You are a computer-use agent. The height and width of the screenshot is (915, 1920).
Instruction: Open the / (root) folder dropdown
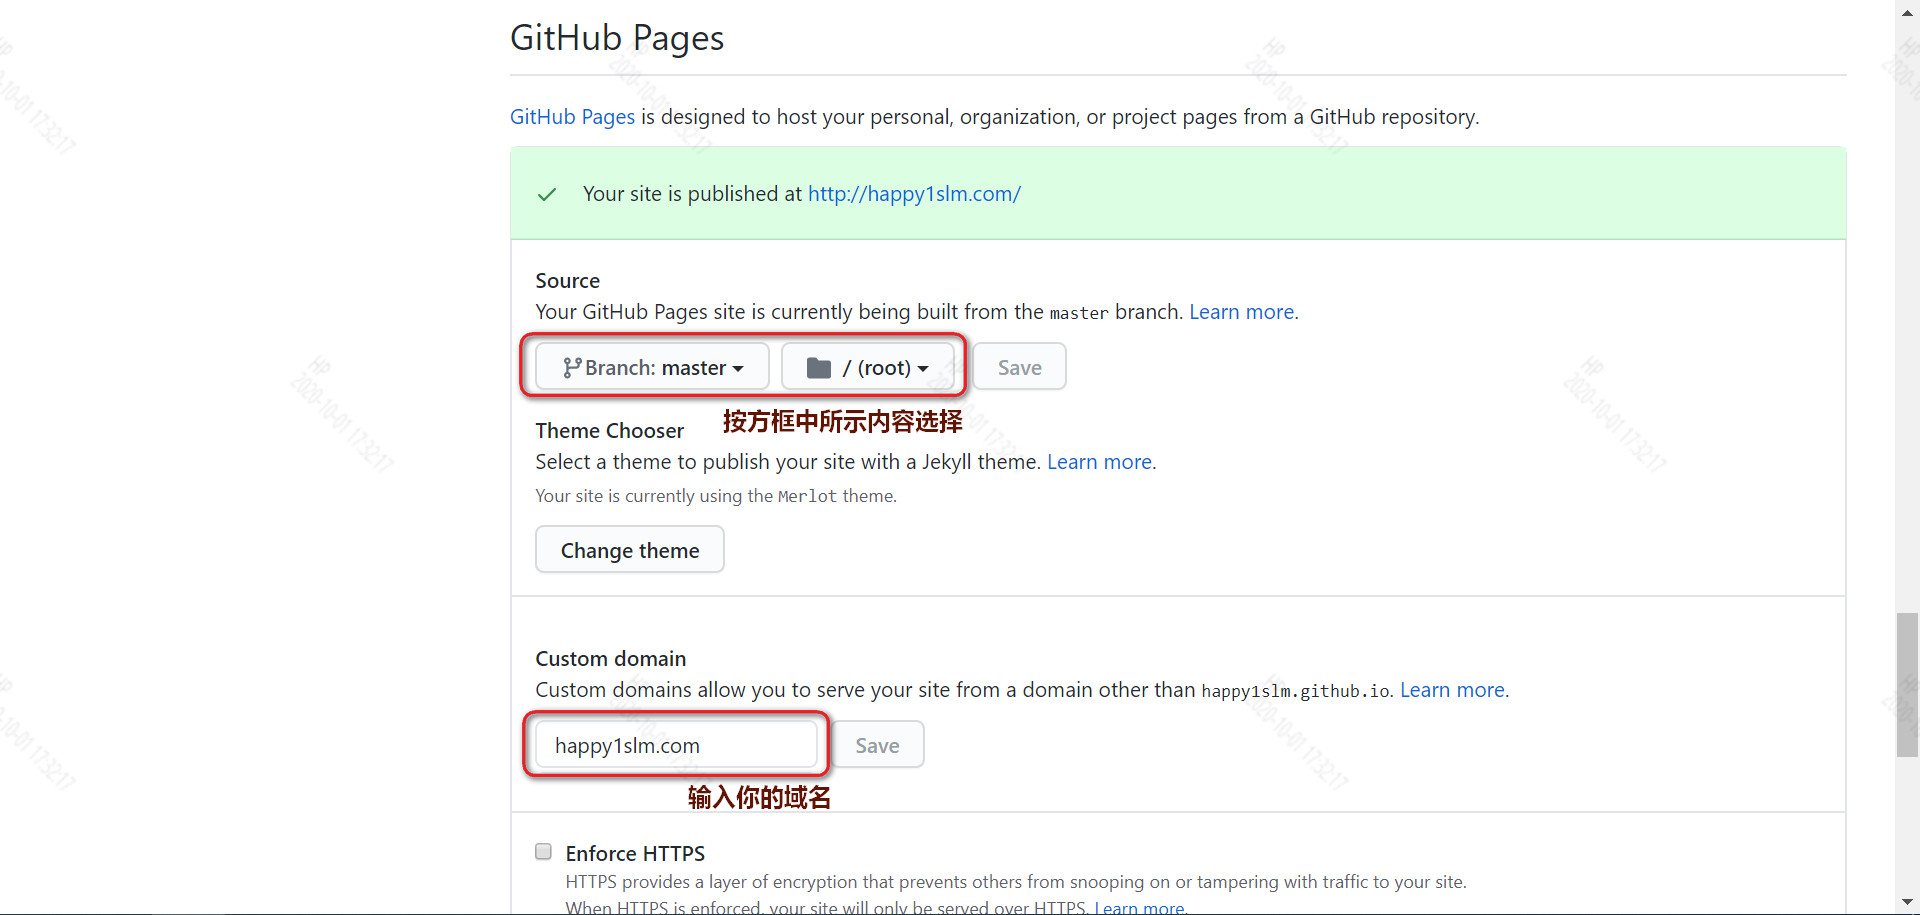click(x=867, y=367)
